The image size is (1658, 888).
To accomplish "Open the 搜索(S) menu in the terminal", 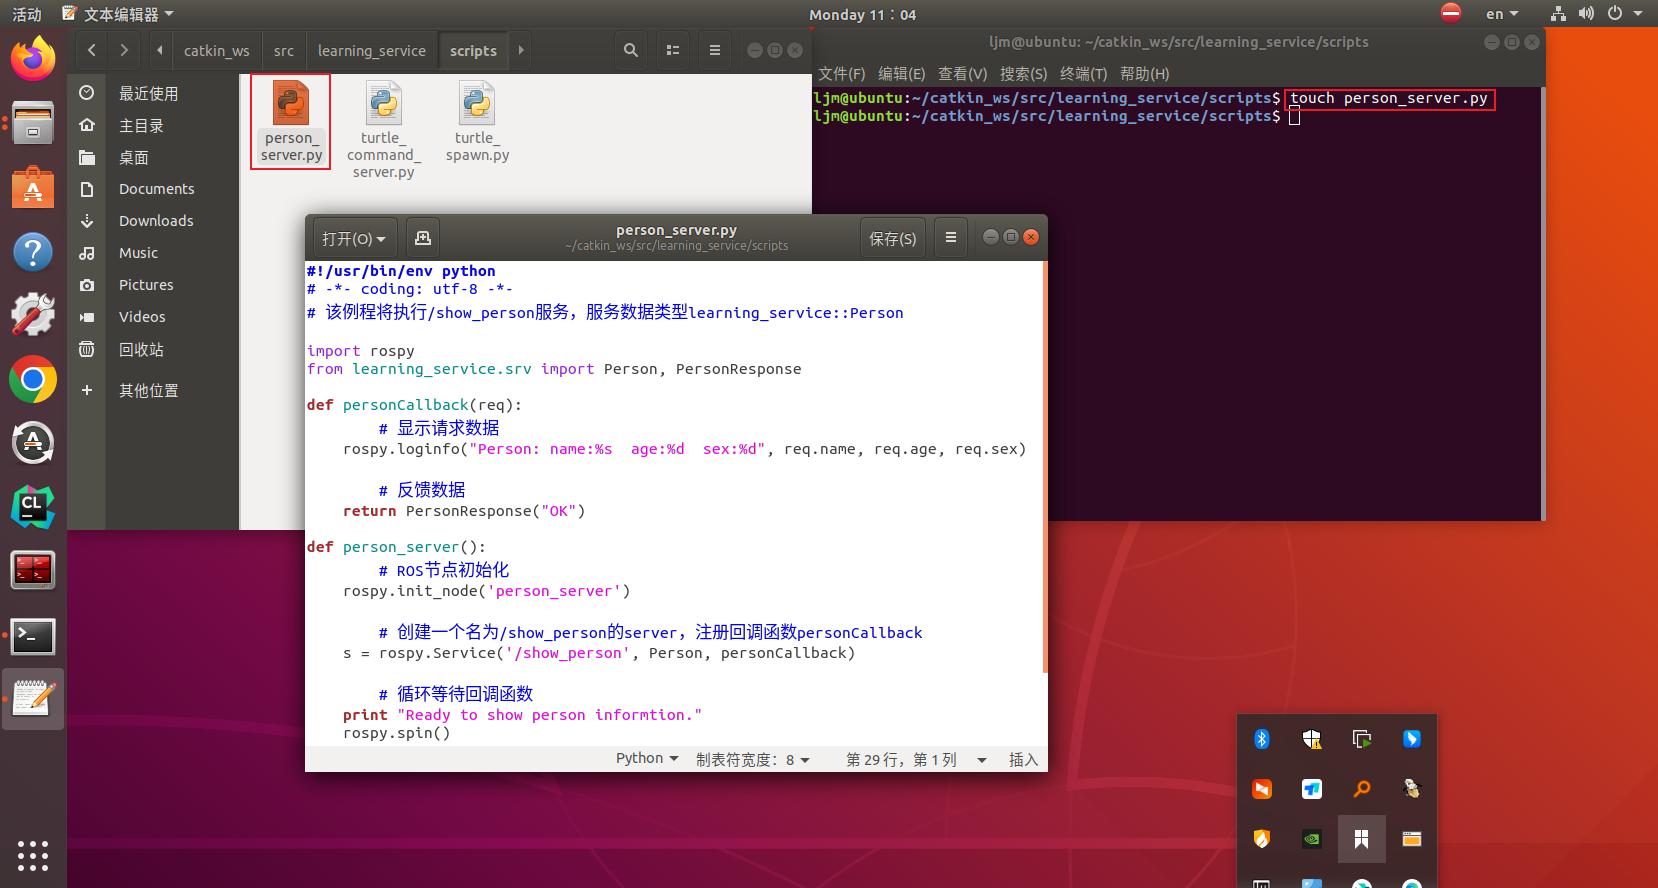I will tap(1024, 74).
